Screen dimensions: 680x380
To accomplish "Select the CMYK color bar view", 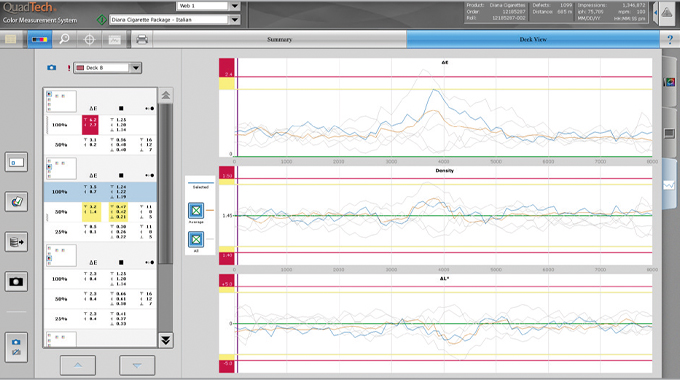I will pyautogui.click(x=39, y=39).
